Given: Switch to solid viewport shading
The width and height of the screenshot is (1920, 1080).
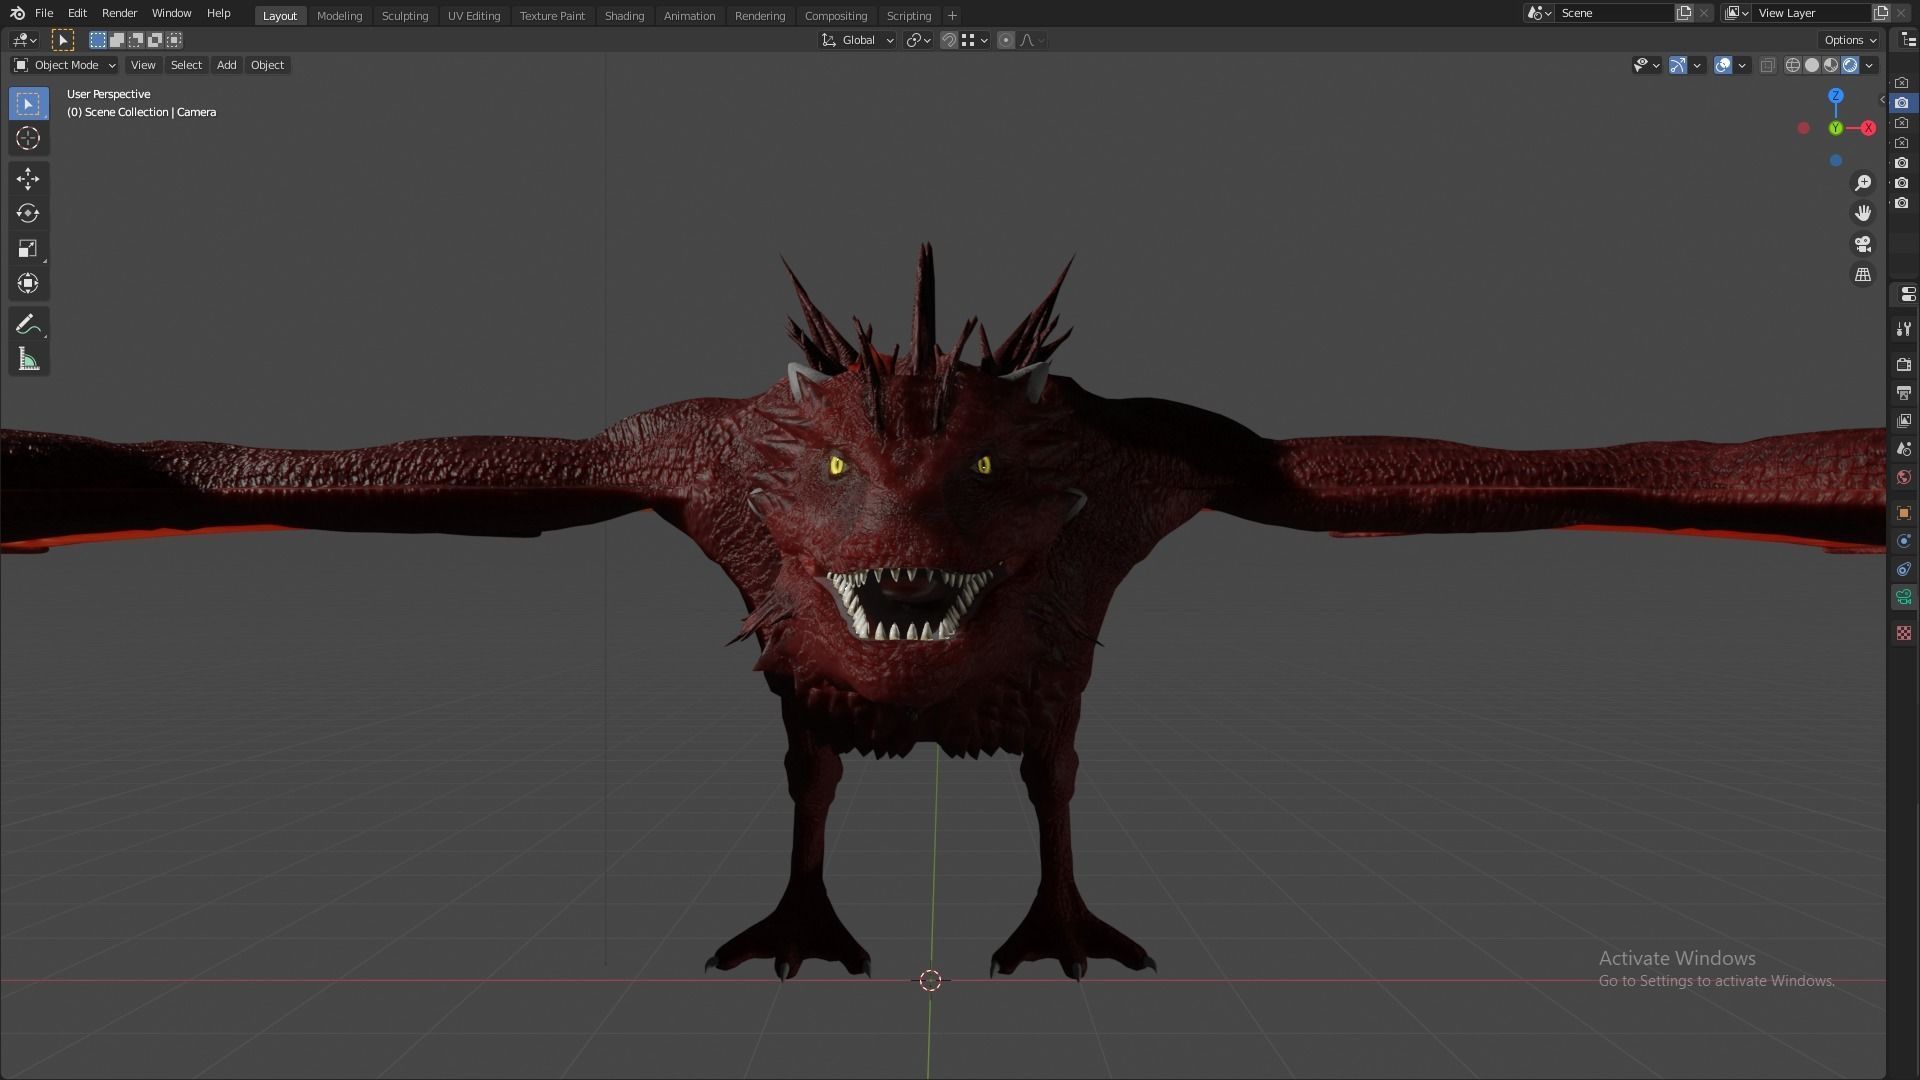Looking at the screenshot, I should click(1812, 65).
